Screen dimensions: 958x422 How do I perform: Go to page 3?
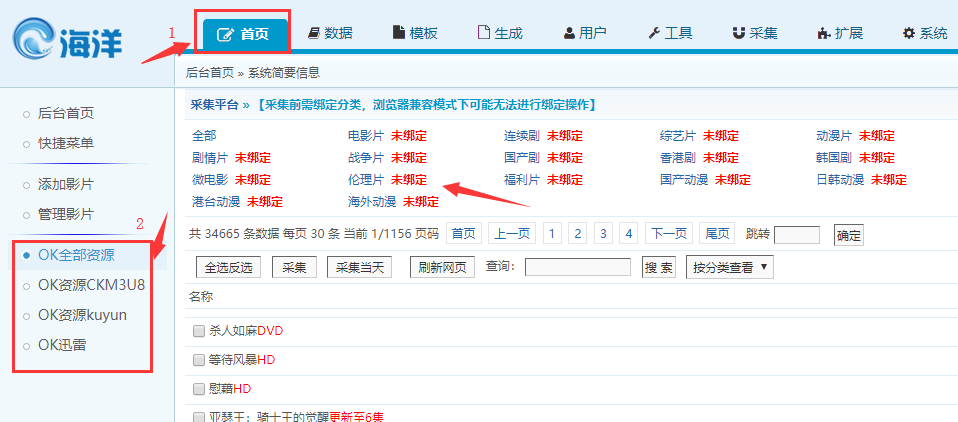tap(602, 233)
